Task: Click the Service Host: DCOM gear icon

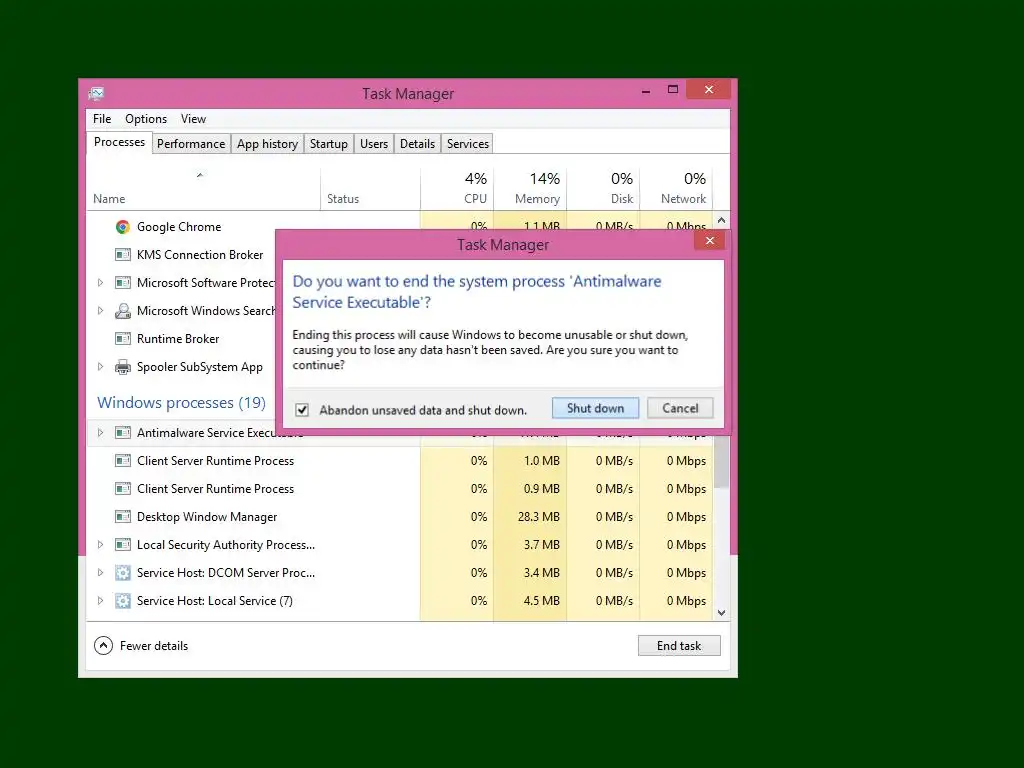Action: tap(122, 573)
